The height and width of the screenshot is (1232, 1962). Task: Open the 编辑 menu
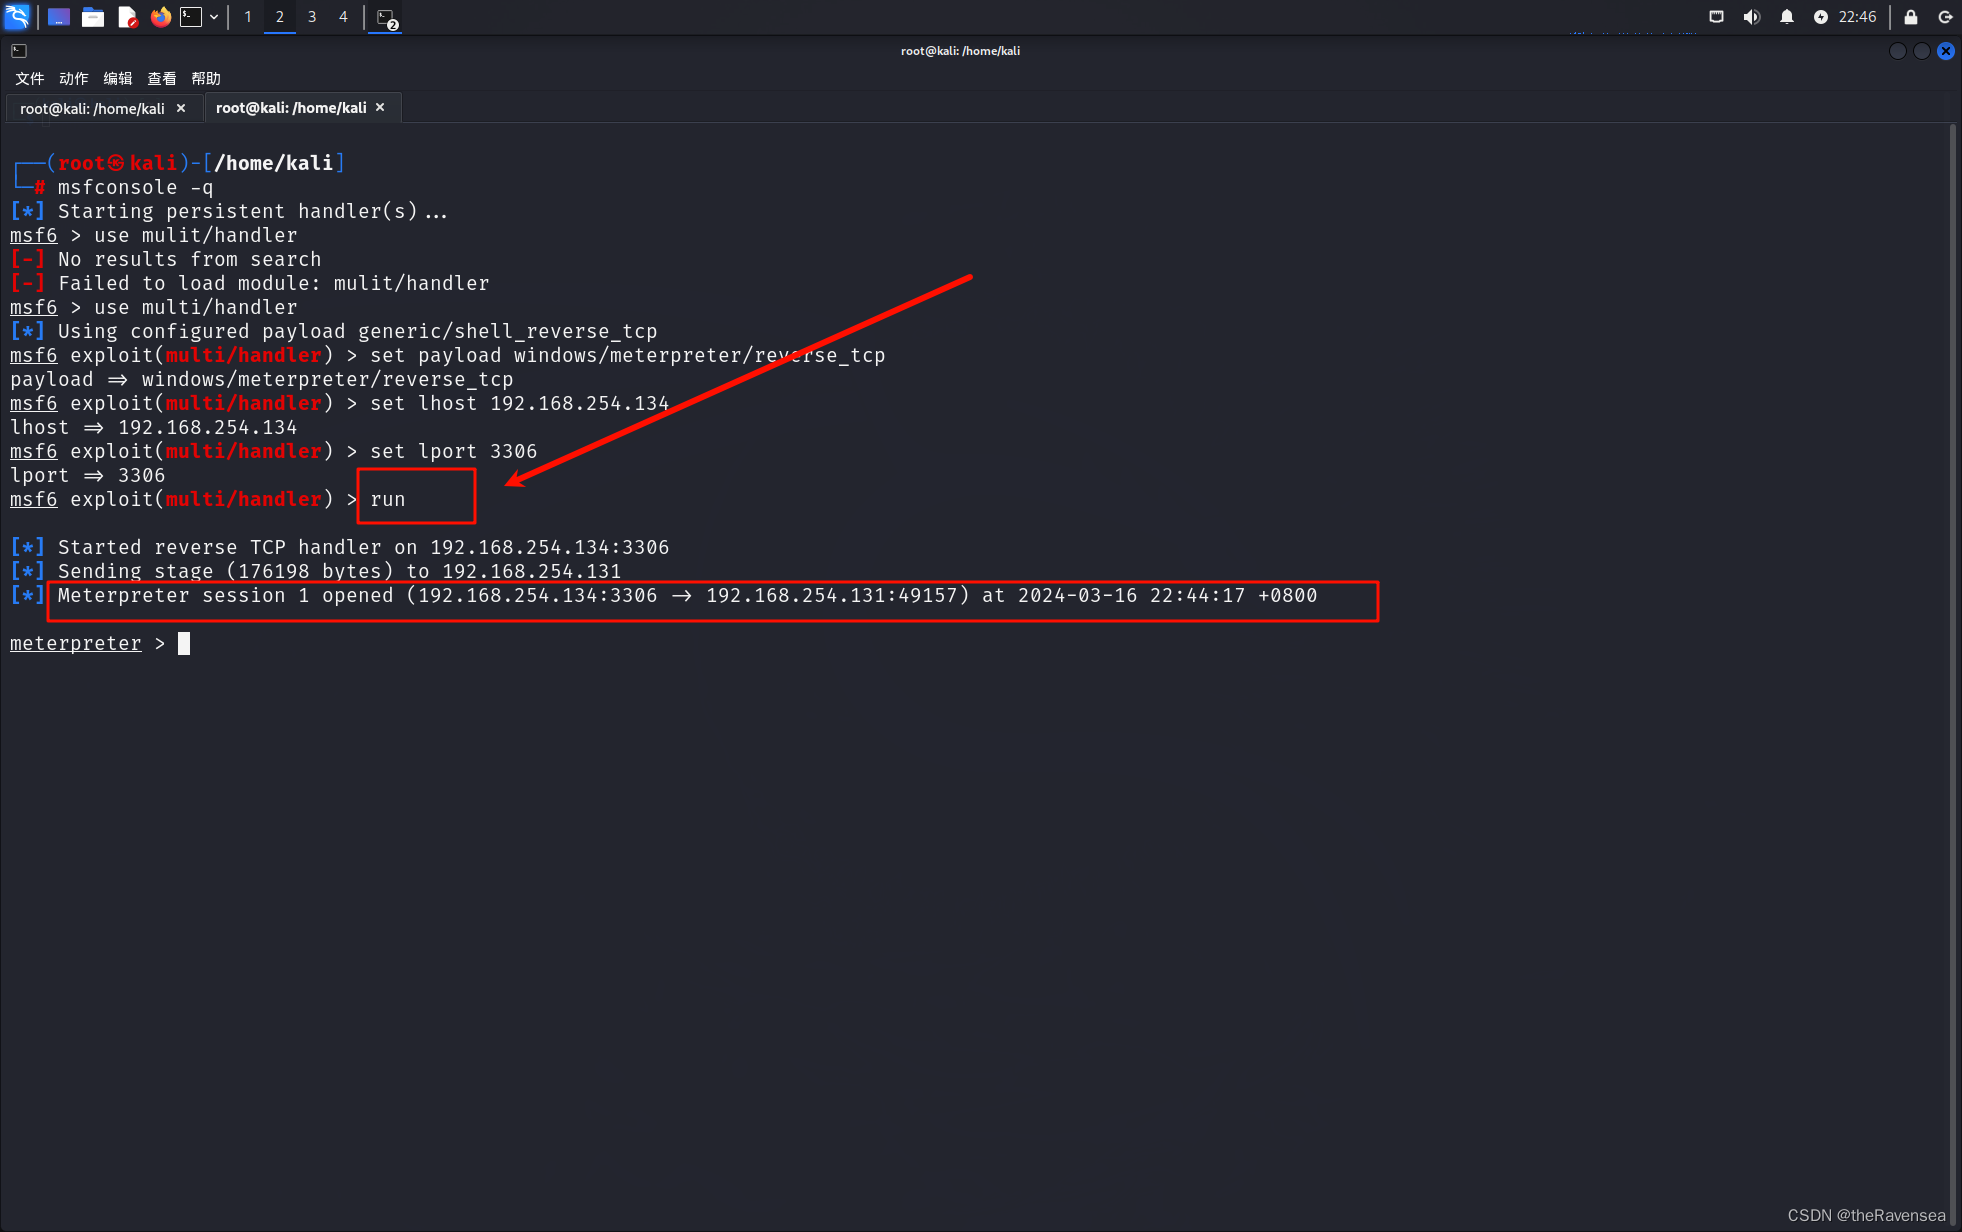pyautogui.click(x=118, y=79)
